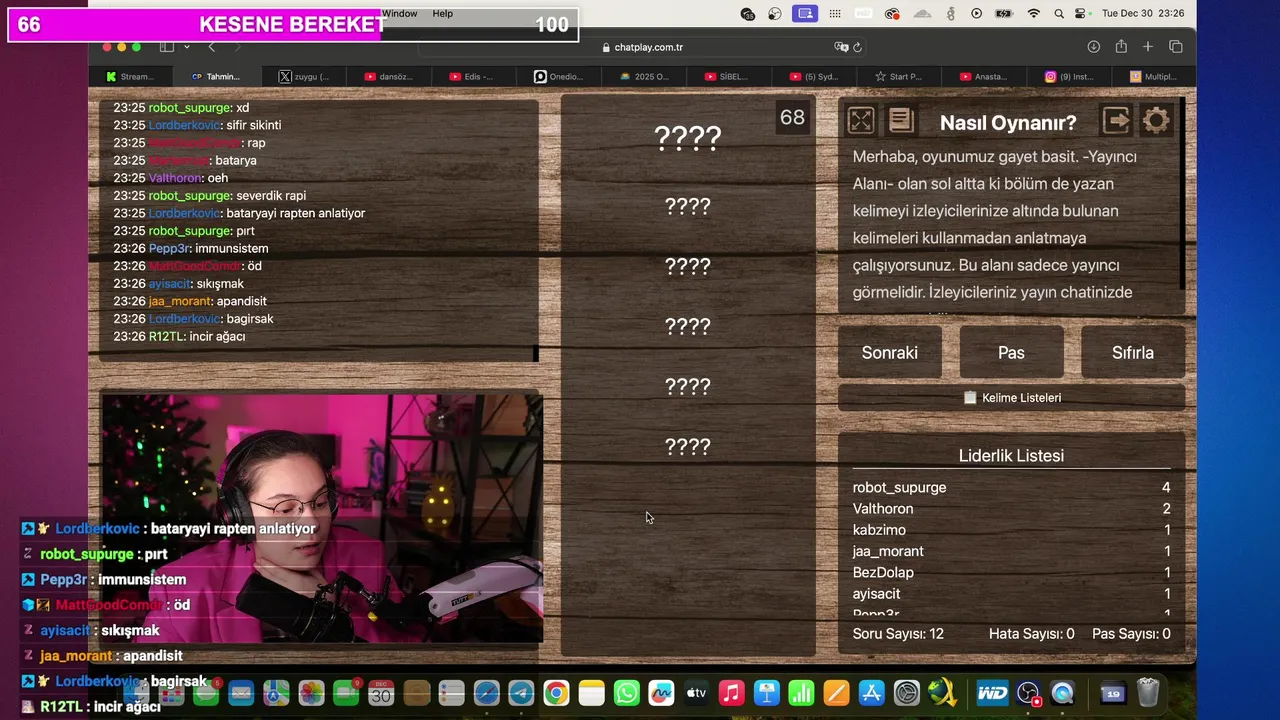Open Spotlight search icon in menu bar
The width and height of the screenshot is (1280, 720).
click(x=1057, y=13)
